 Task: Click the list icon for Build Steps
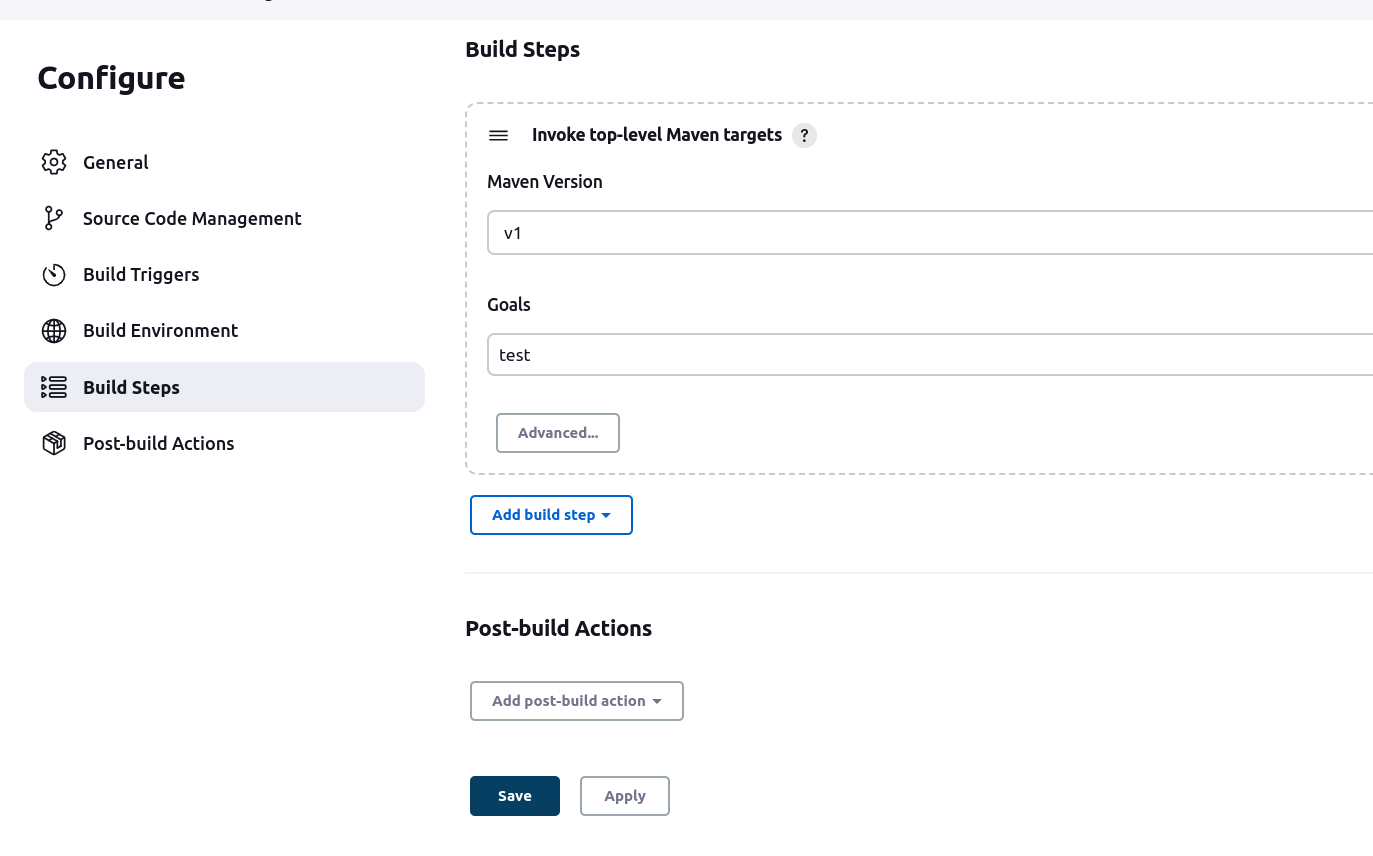pyautogui.click(x=54, y=387)
